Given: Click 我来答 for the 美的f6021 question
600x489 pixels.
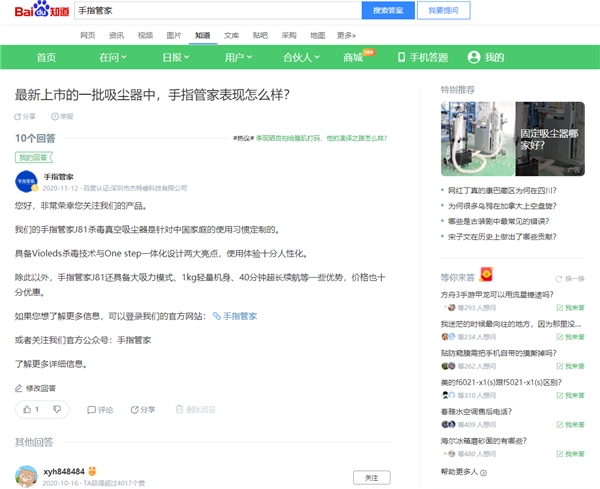Looking at the screenshot, I should coord(571,395).
